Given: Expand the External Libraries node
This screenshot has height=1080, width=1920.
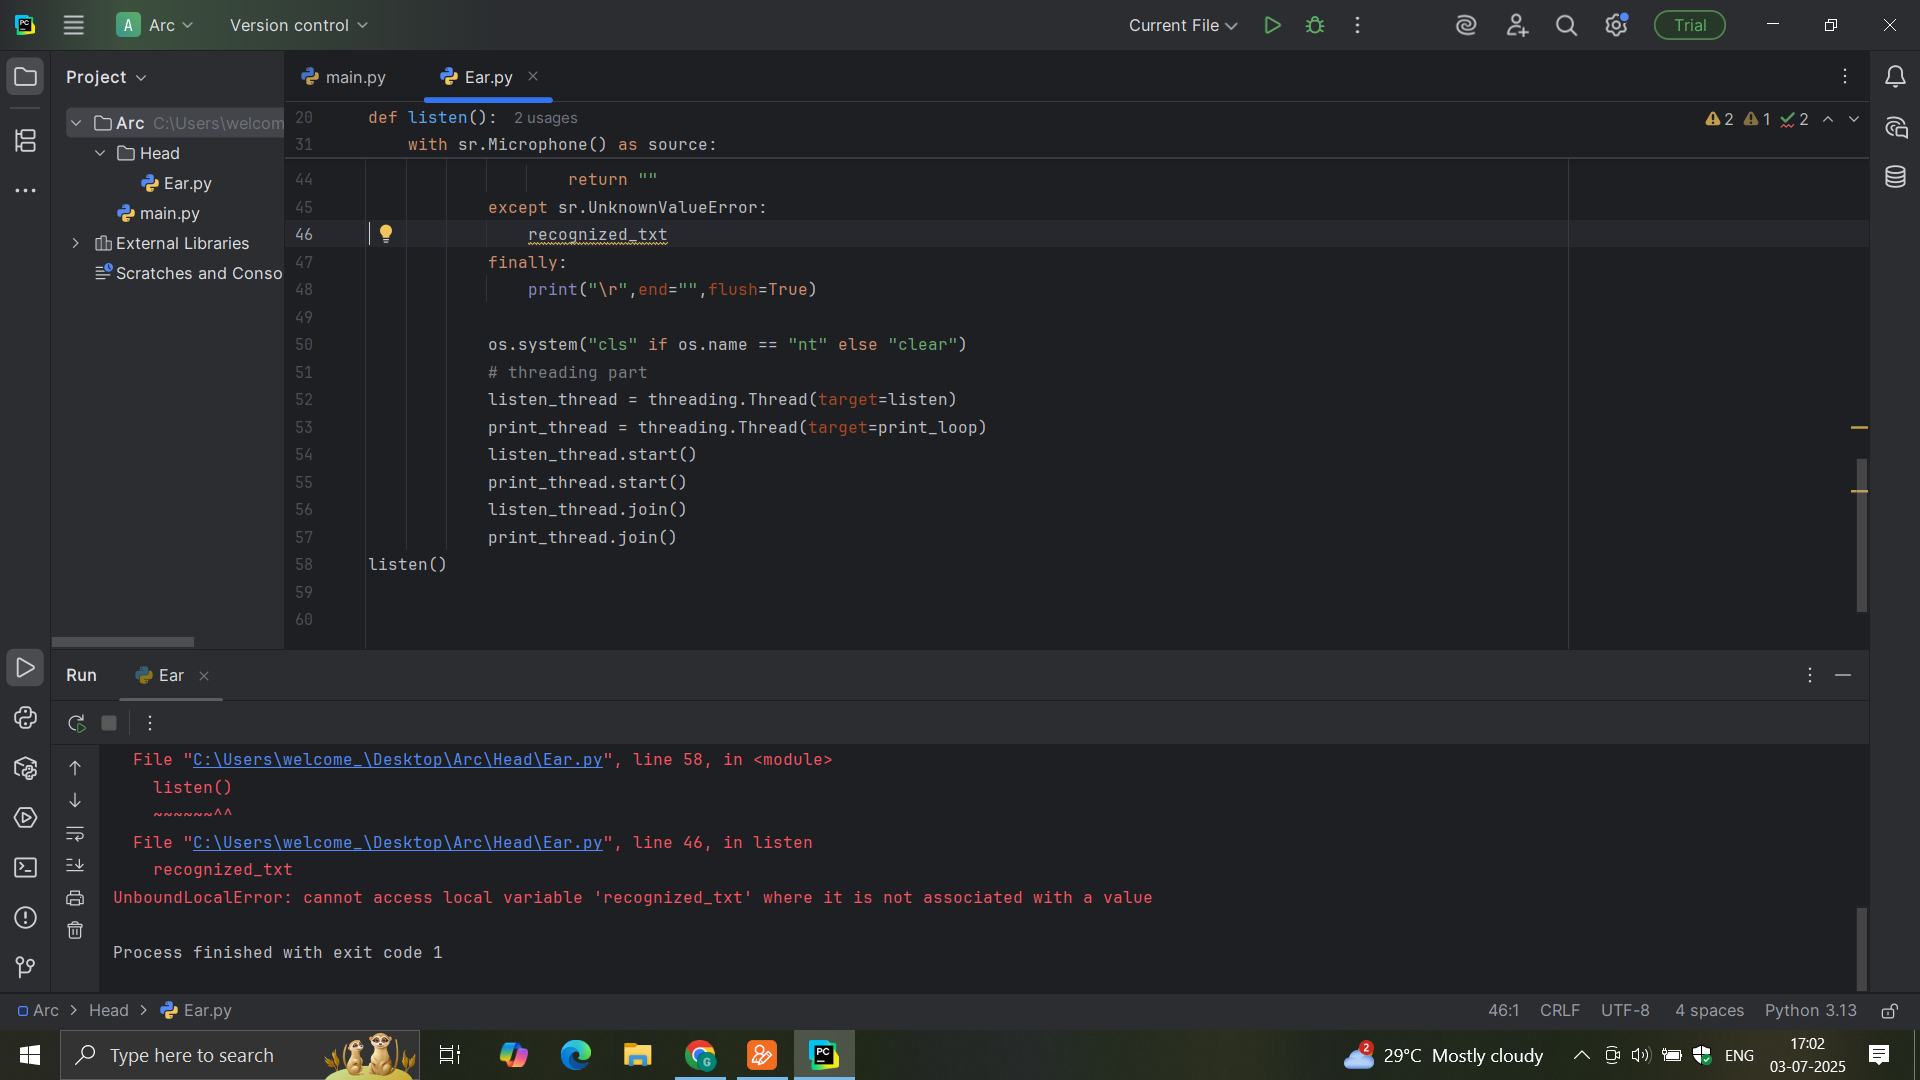Looking at the screenshot, I should 76,243.
